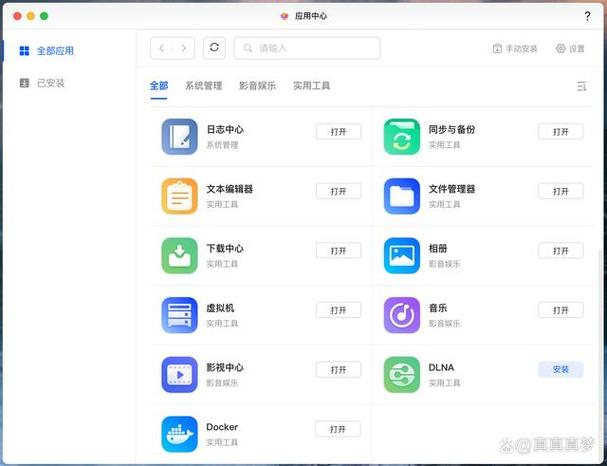The image size is (607, 466).
Task: Select 已安装 in the sidebar
Action: point(42,83)
